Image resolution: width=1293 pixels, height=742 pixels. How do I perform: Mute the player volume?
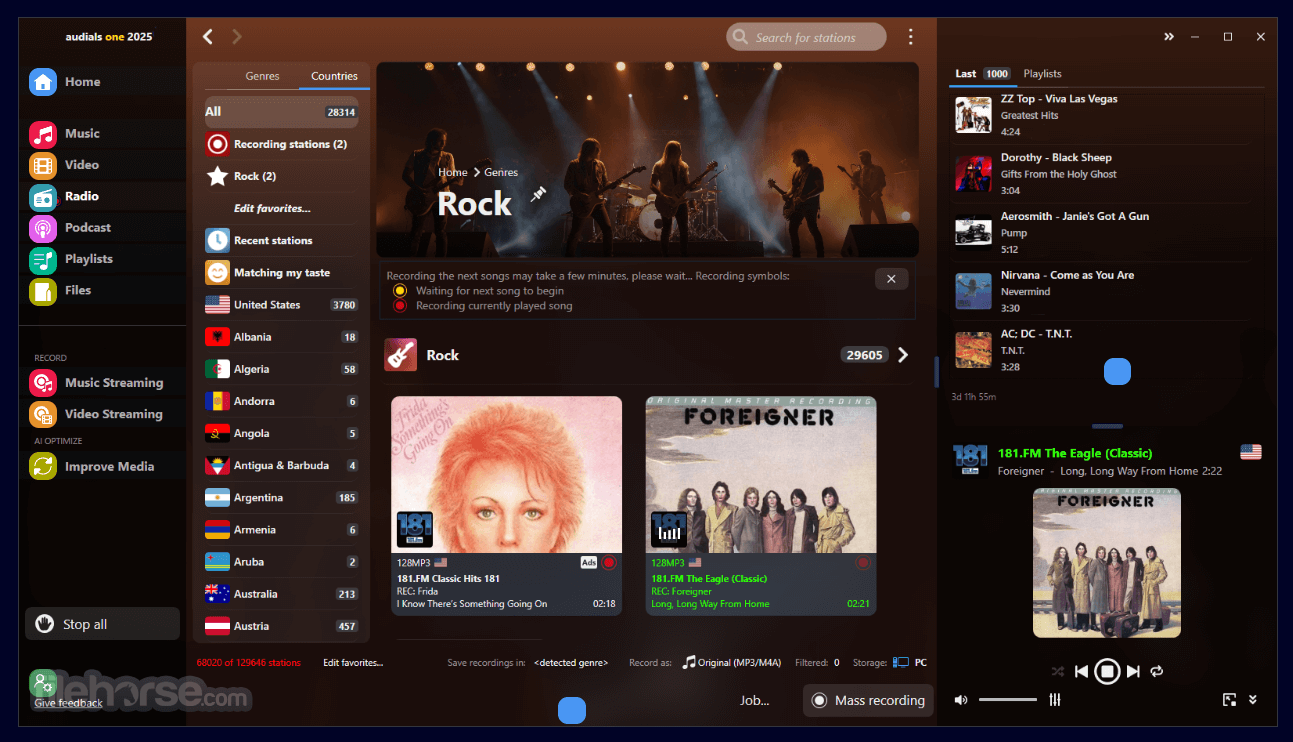click(x=961, y=700)
